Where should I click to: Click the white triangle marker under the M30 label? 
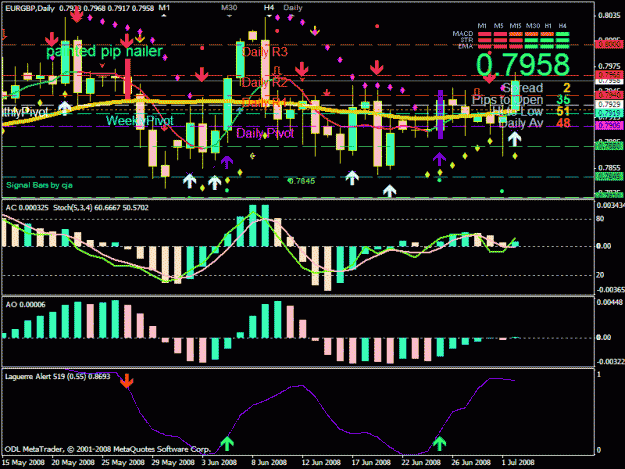pyautogui.click(x=229, y=16)
